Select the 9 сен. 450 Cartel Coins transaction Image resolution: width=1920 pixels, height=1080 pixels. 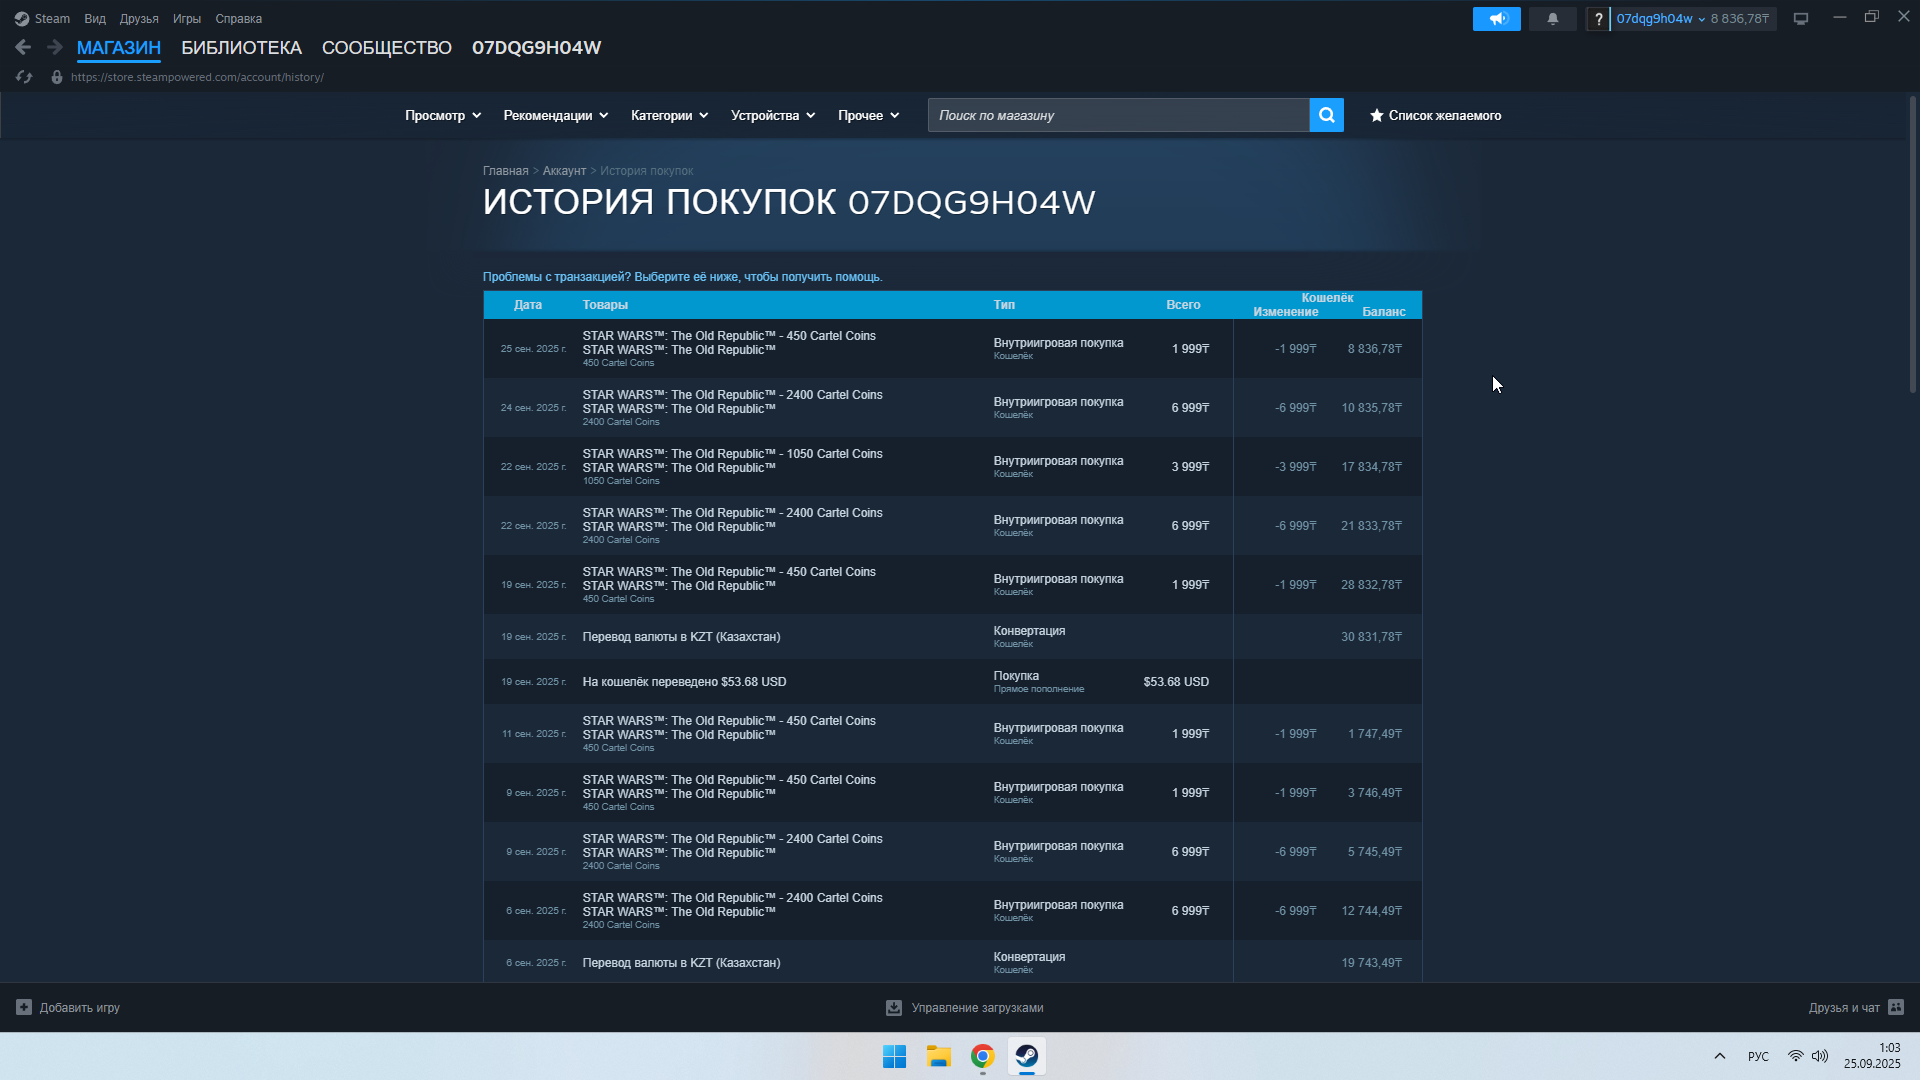[x=952, y=793]
